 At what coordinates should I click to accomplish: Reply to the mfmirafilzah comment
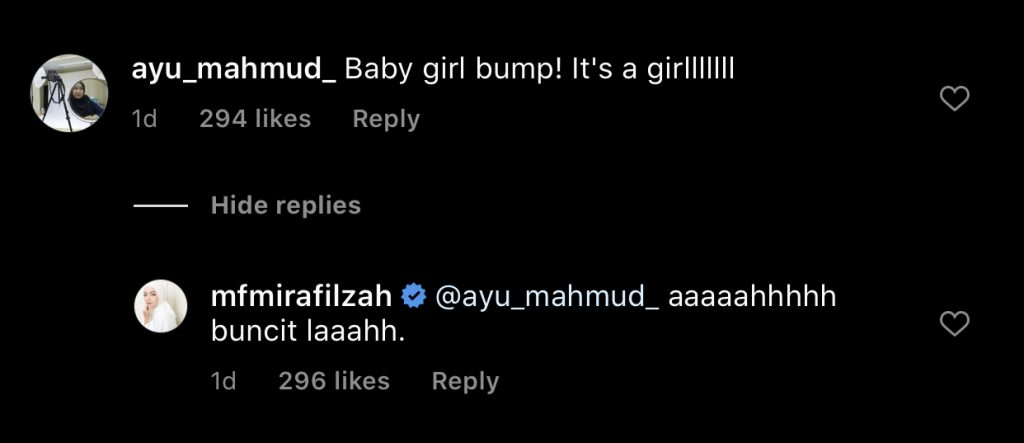465,381
